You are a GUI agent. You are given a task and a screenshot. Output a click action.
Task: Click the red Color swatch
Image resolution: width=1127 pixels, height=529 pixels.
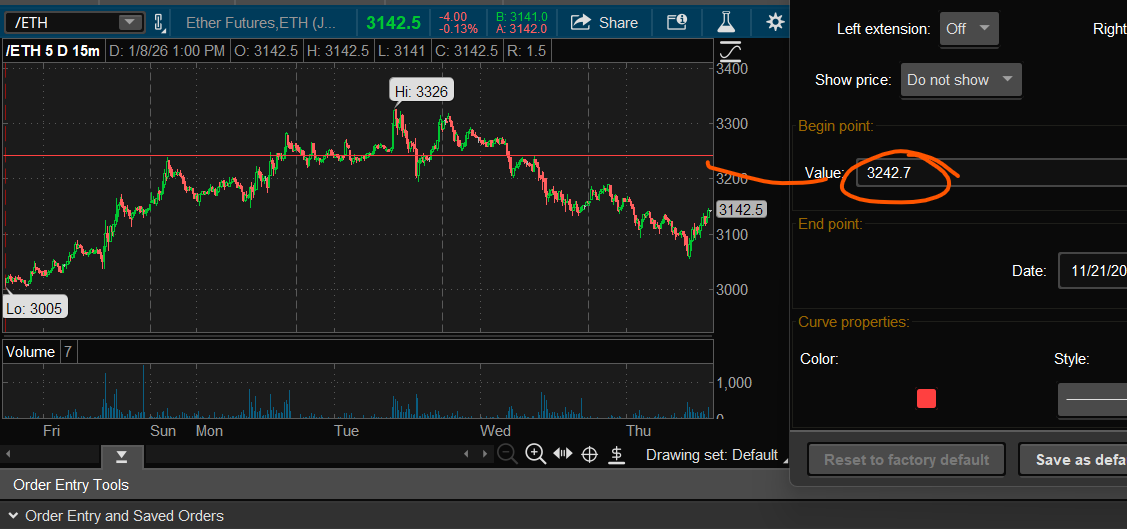pos(926,398)
